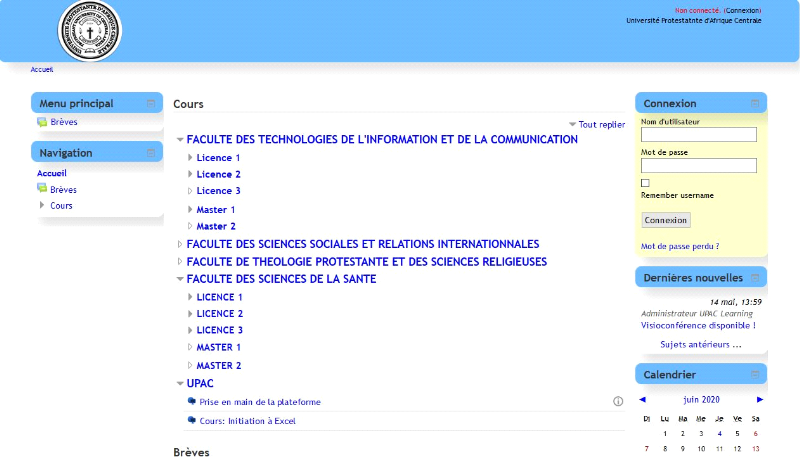Screen dimensions: 800x460
Task: Open LICENCE 3 under Santé faculty
Action: pos(220,330)
